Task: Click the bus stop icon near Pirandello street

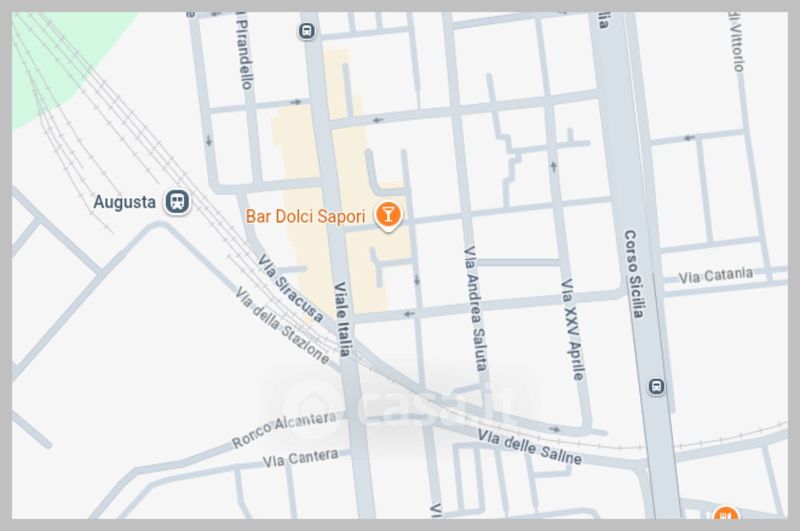Action: 307,31
